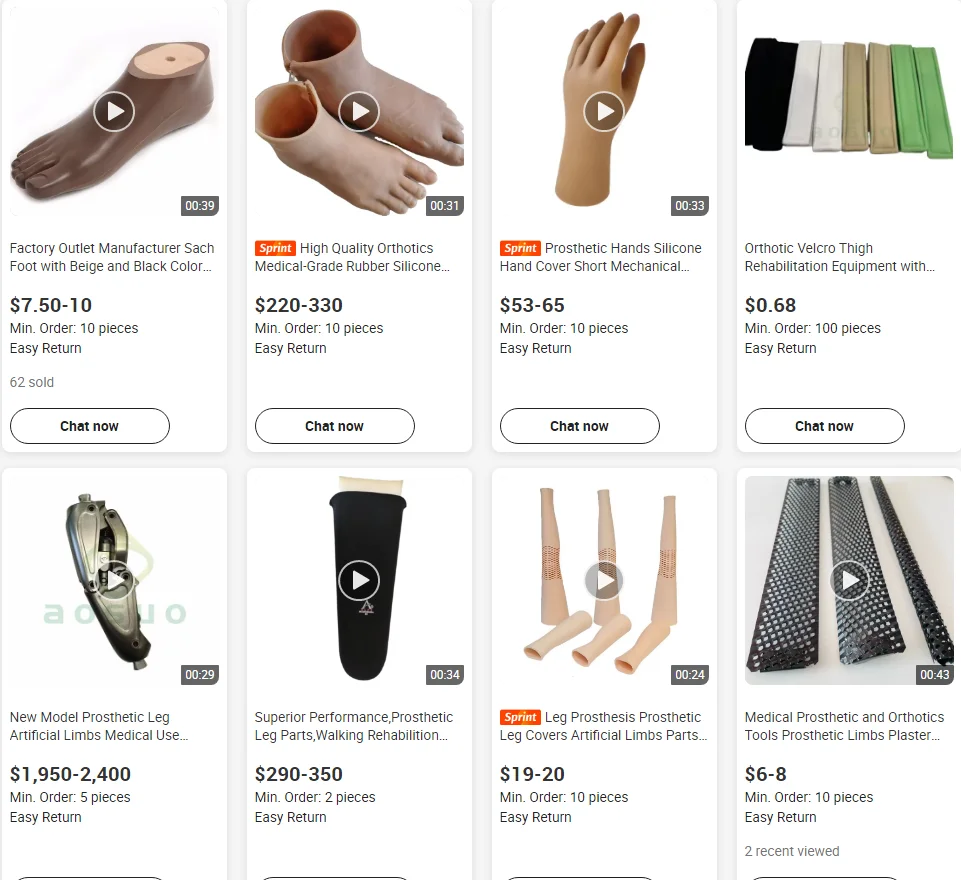Chat now about the Orthotic Velcro Thigh
The image size is (961, 880).
tap(824, 426)
